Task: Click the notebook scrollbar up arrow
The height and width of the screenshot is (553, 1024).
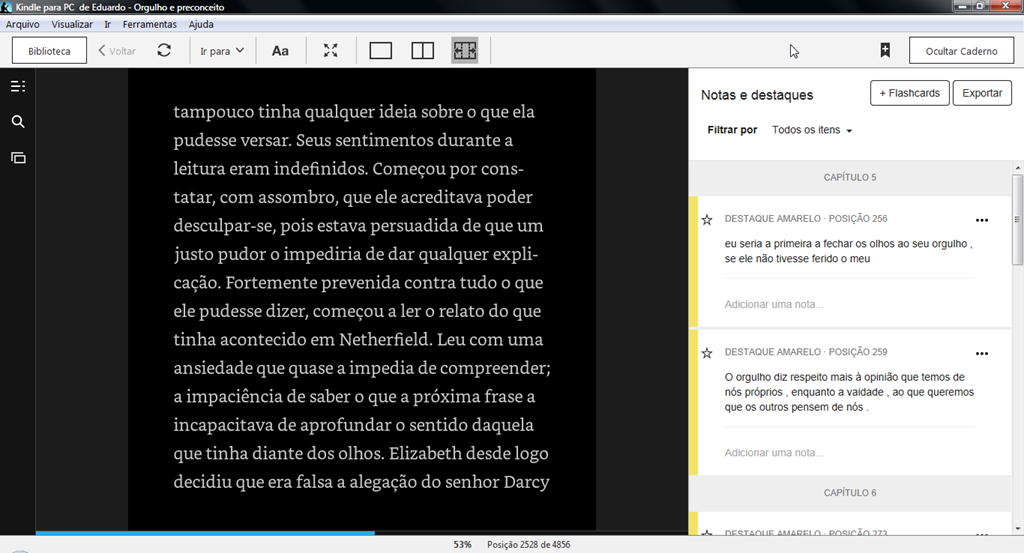Action: point(1017,168)
